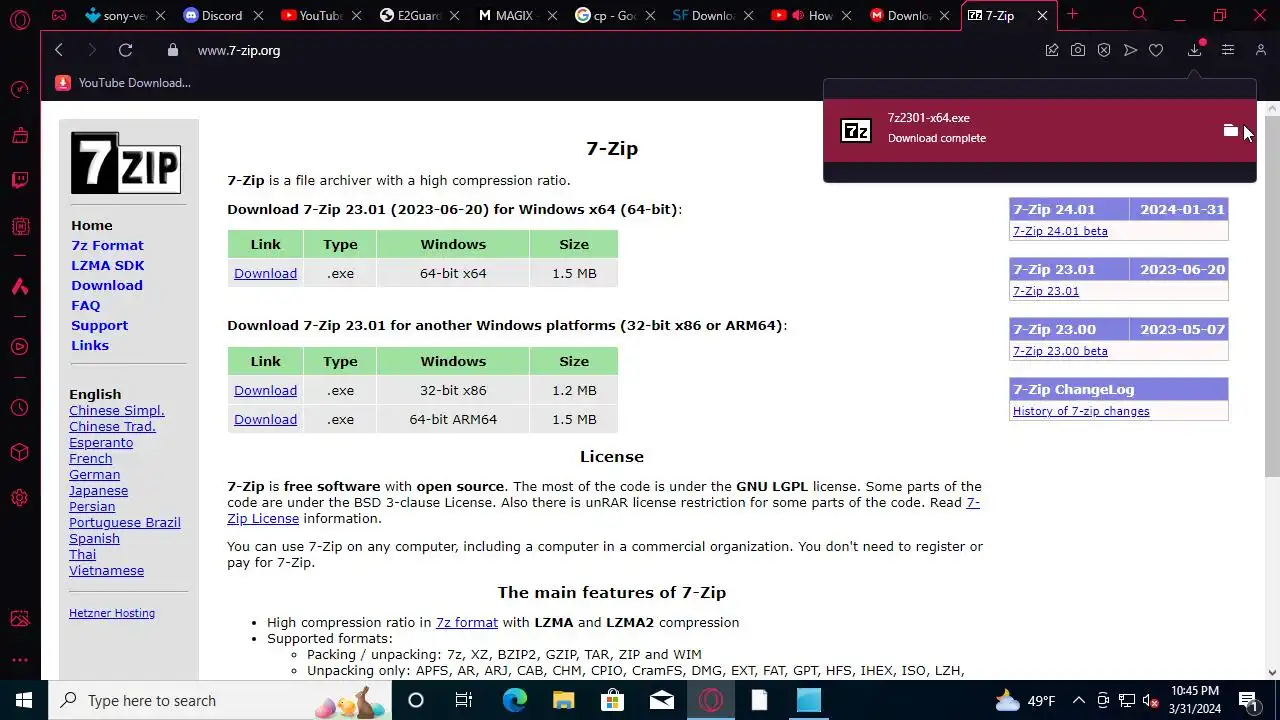This screenshot has width=1280, height=720.
Task: Open 7-Zip 24.01 beta link
Action: pyautogui.click(x=1060, y=231)
